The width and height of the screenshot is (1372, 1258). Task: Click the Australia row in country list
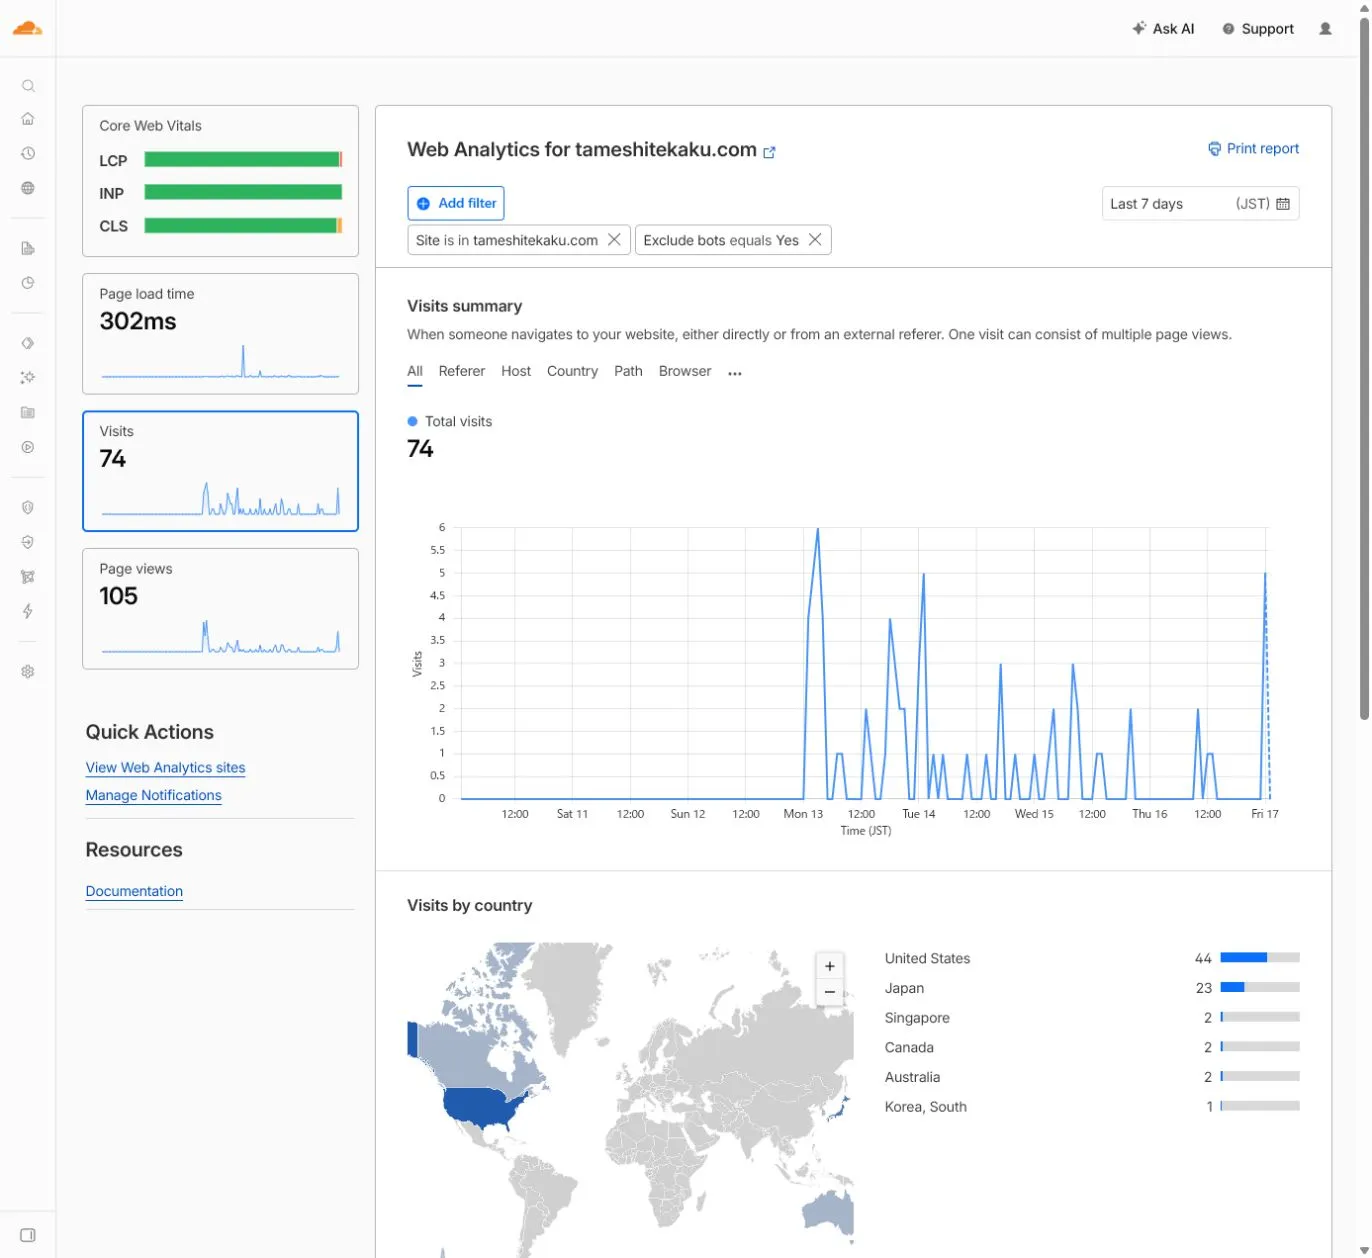click(1092, 1077)
